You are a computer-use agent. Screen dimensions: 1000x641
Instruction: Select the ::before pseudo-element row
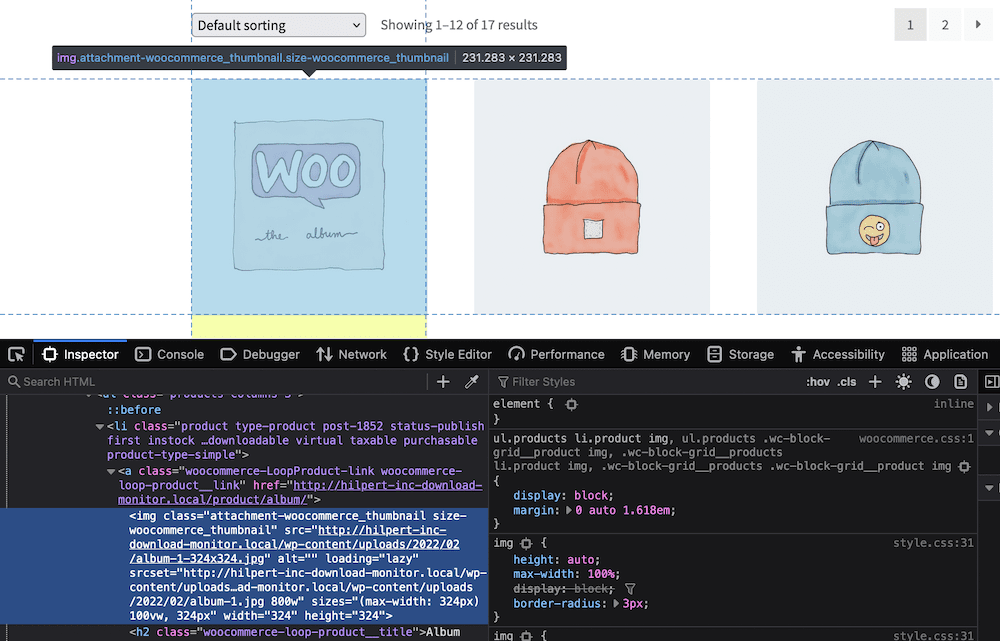pyautogui.click(x=134, y=410)
